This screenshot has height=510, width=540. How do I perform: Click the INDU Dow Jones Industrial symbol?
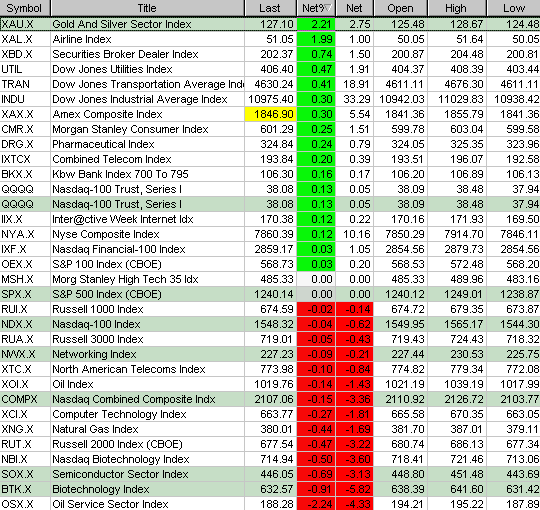coord(13,99)
